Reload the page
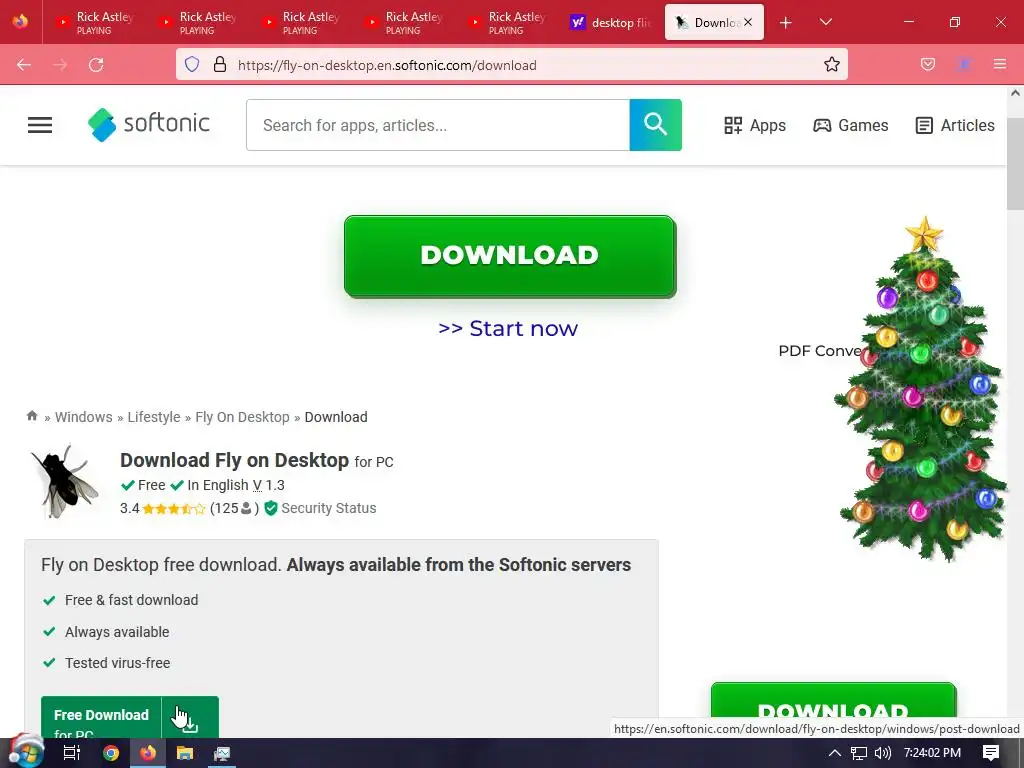 tap(96, 65)
